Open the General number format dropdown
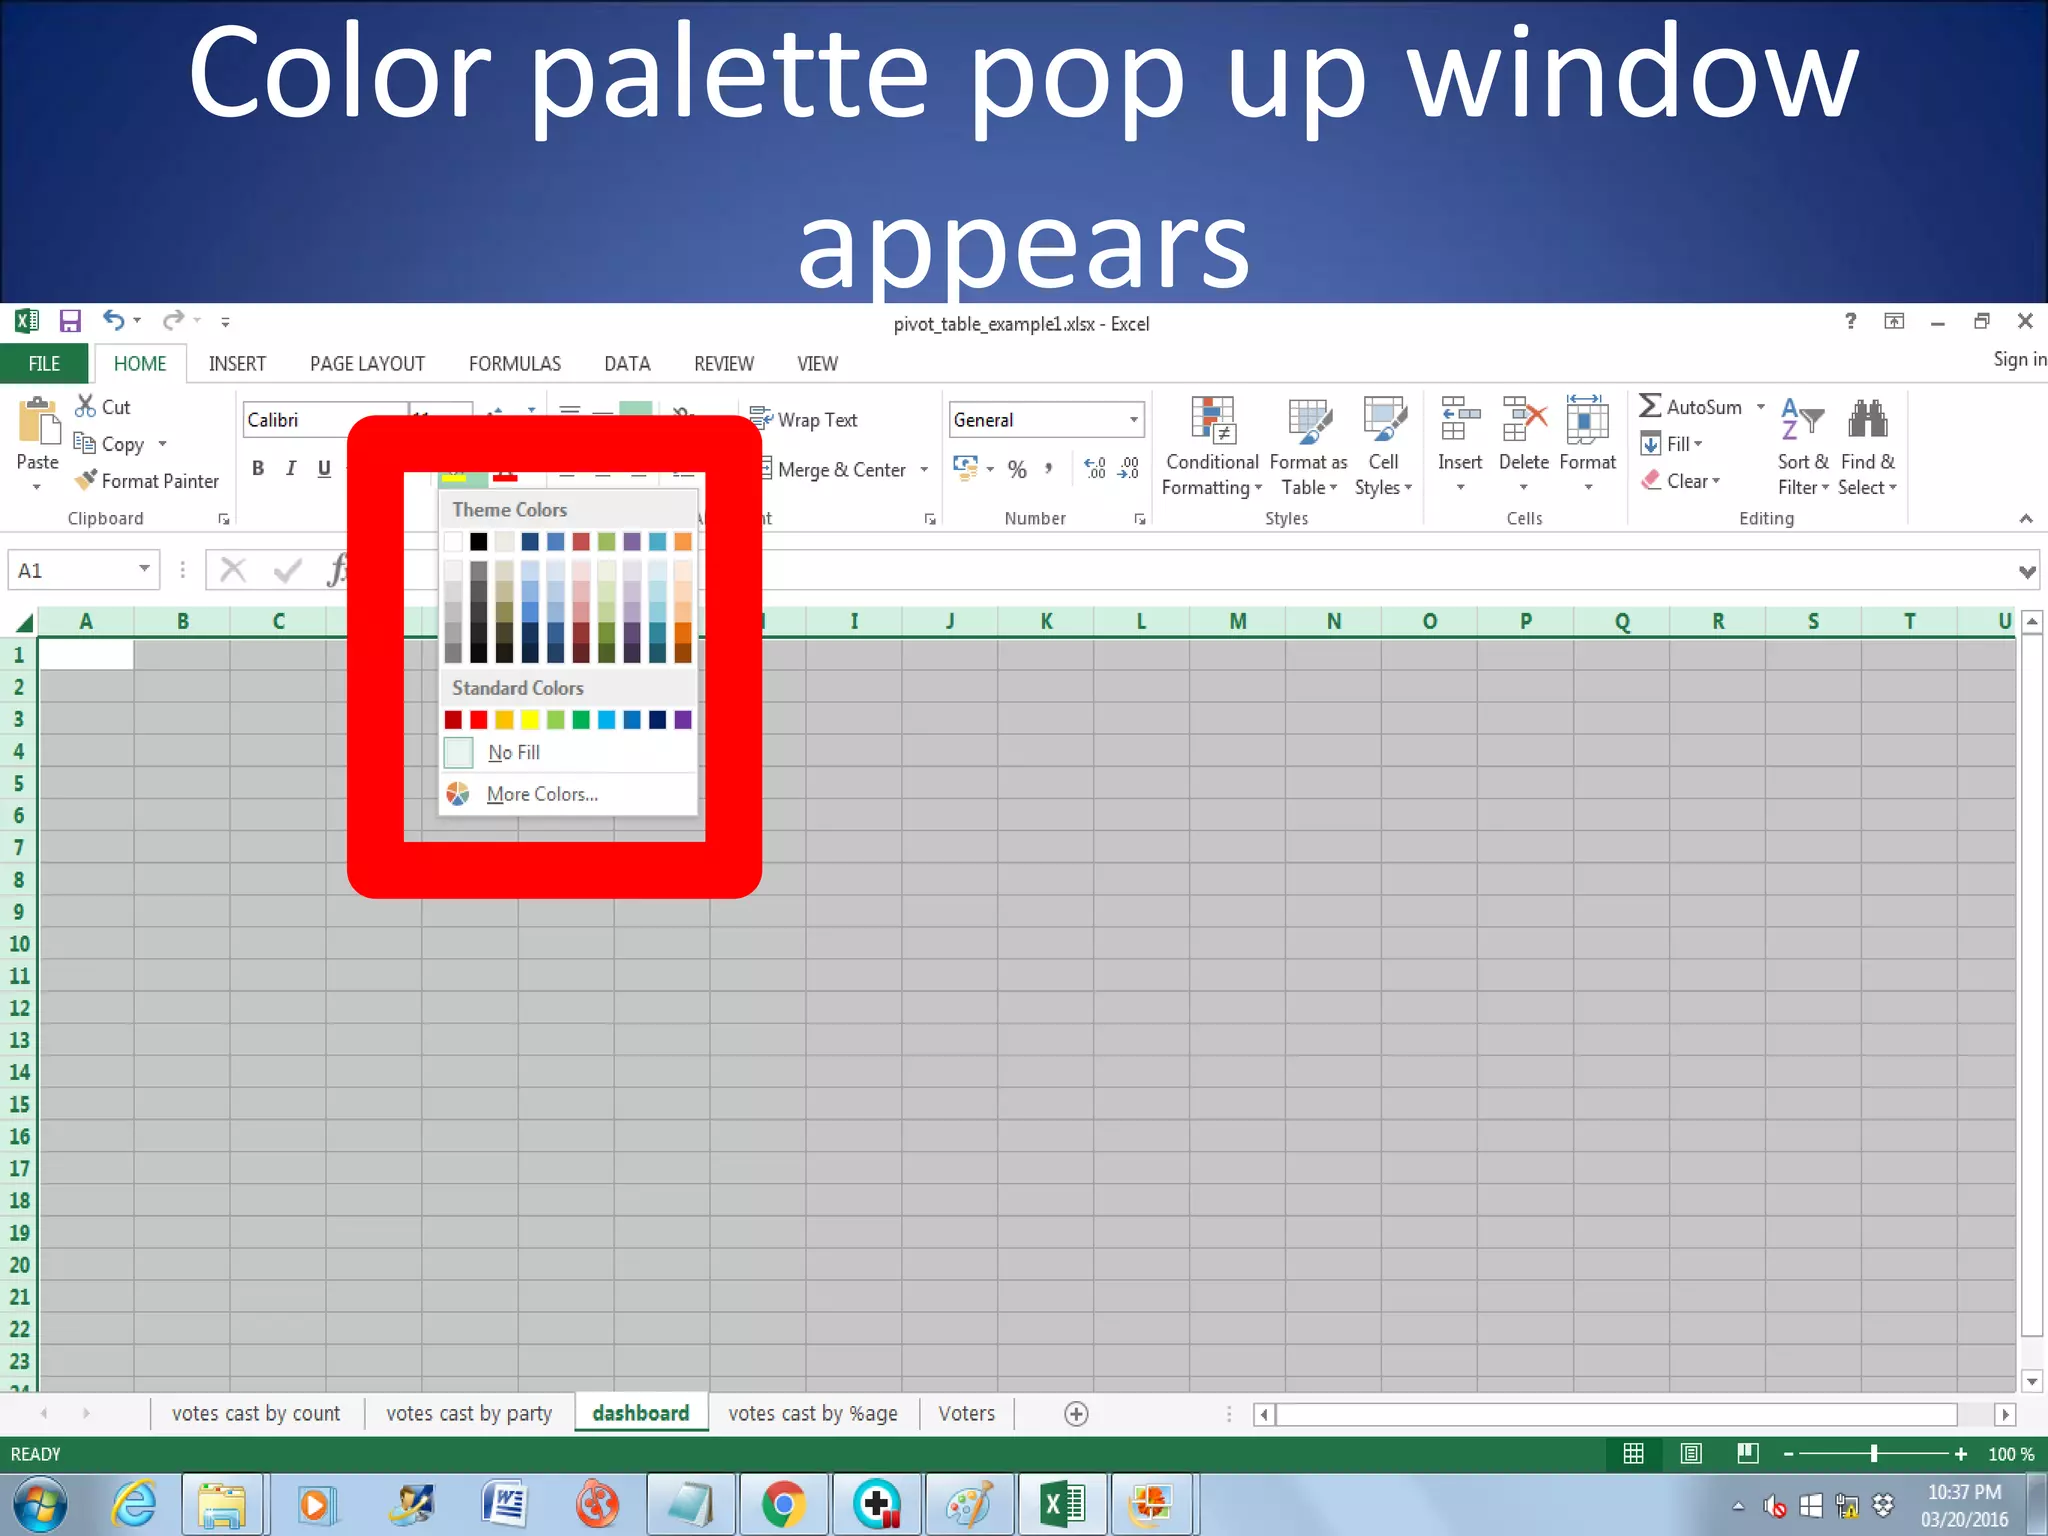The width and height of the screenshot is (2048, 1536). pyautogui.click(x=1134, y=420)
